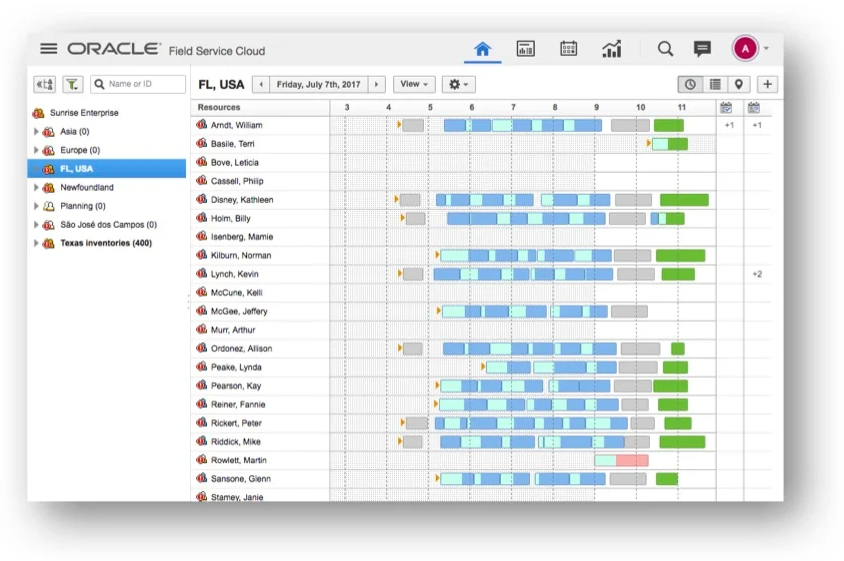Screen dimensions: 844x561
Task: Expand Texas inventories (400) node
Action: coord(36,243)
